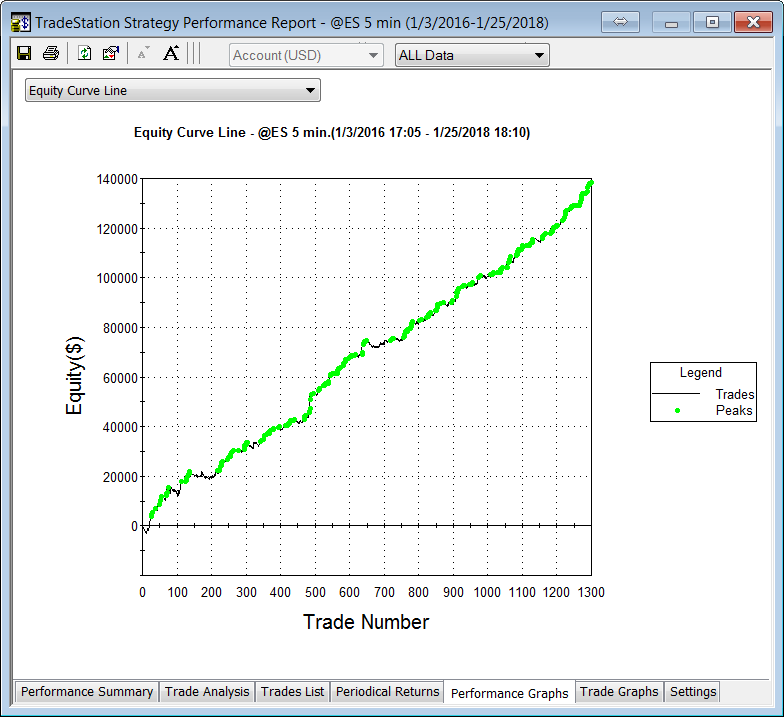Click the Save report icon
This screenshot has height=717, width=784.
tap(24, 54)
